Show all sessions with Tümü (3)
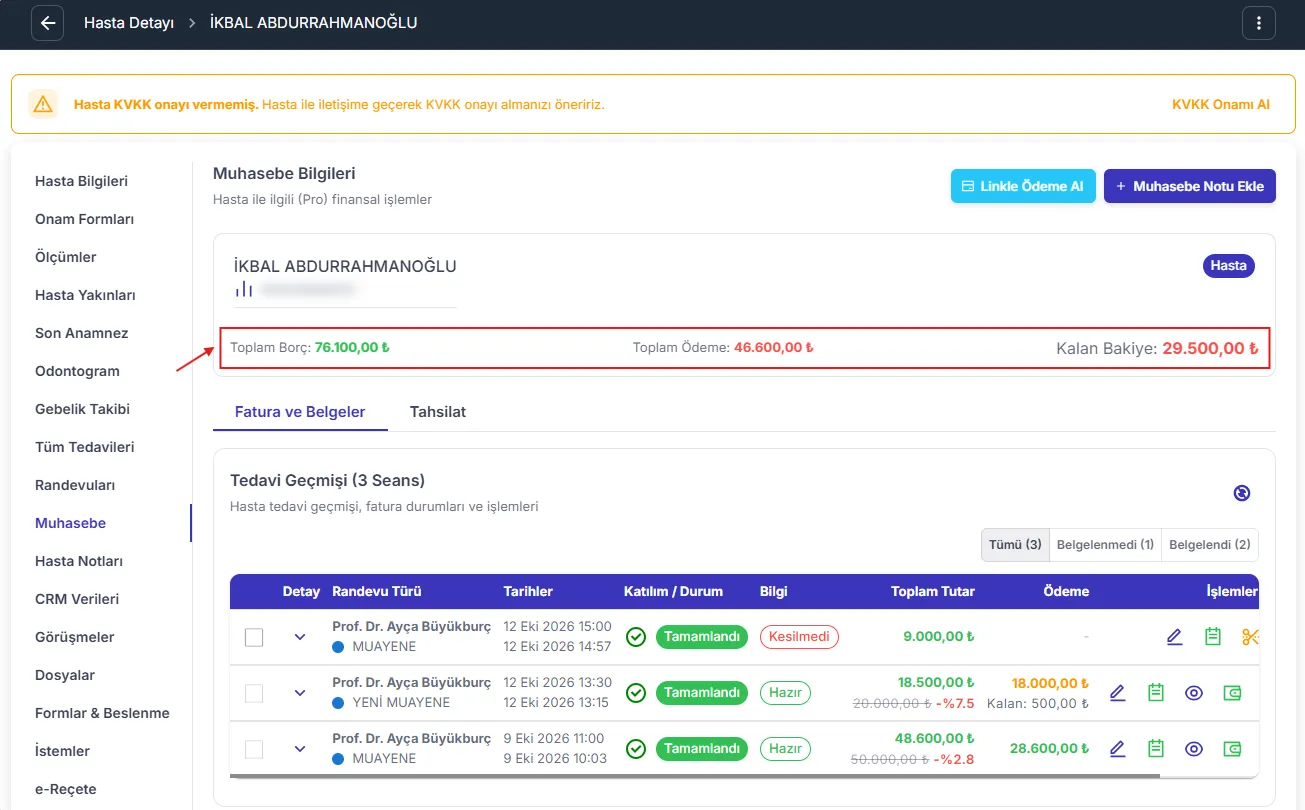Screen dimensions: 1305x810 1015,545
